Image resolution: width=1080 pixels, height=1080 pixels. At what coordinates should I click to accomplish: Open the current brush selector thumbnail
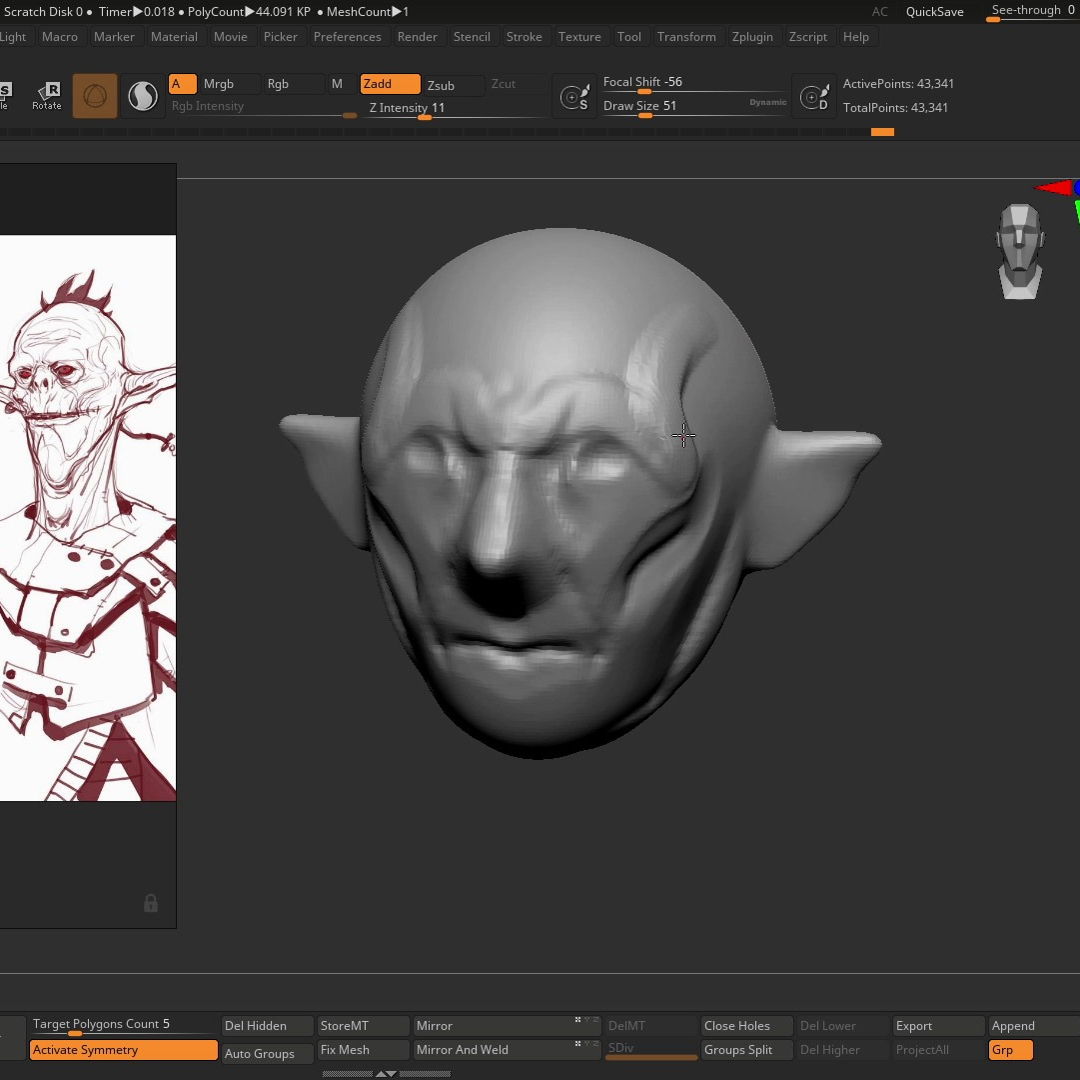point(95,95)
